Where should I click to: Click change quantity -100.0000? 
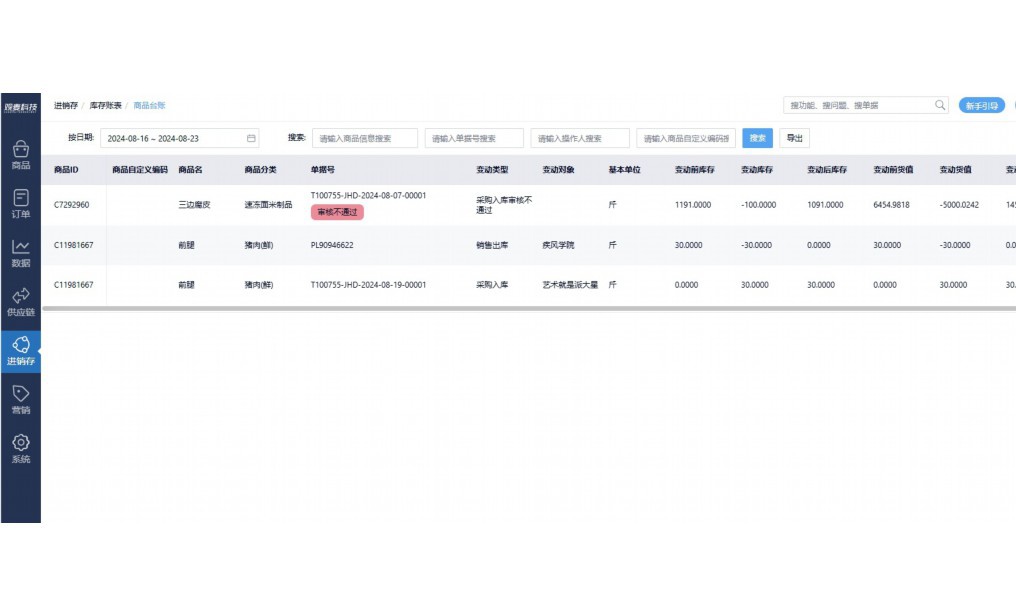[758, 205]
